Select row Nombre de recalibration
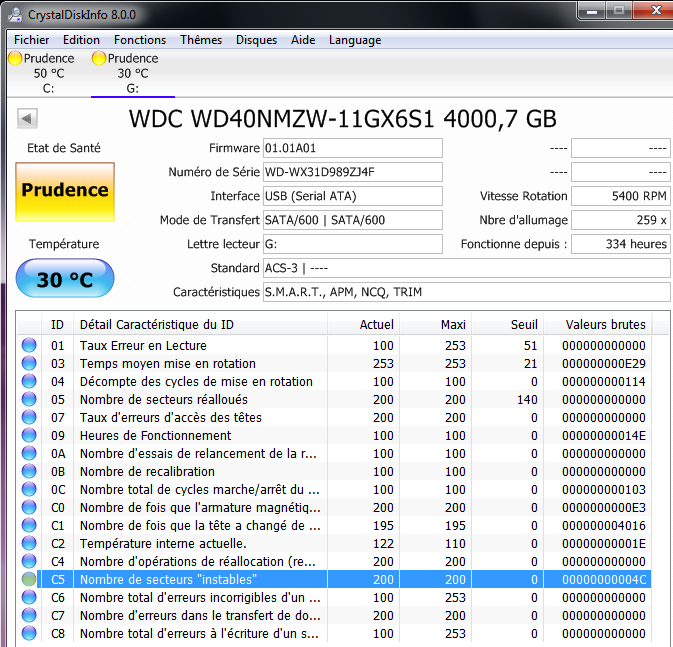The image size is (673, 647). (334, 471)
